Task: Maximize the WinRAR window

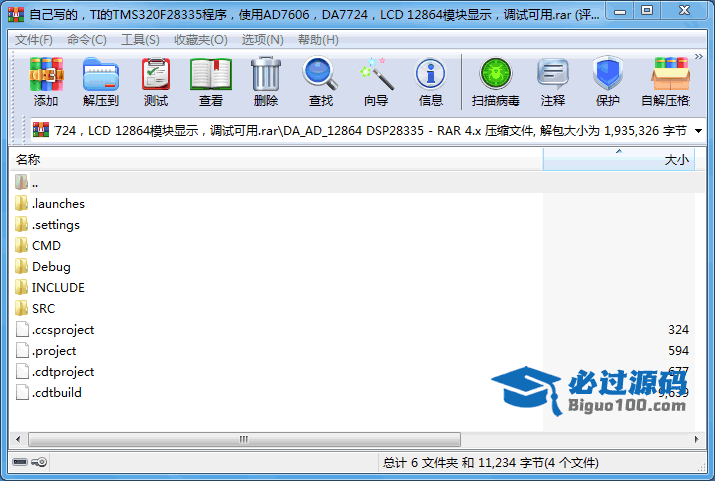Action: point(647,10)
